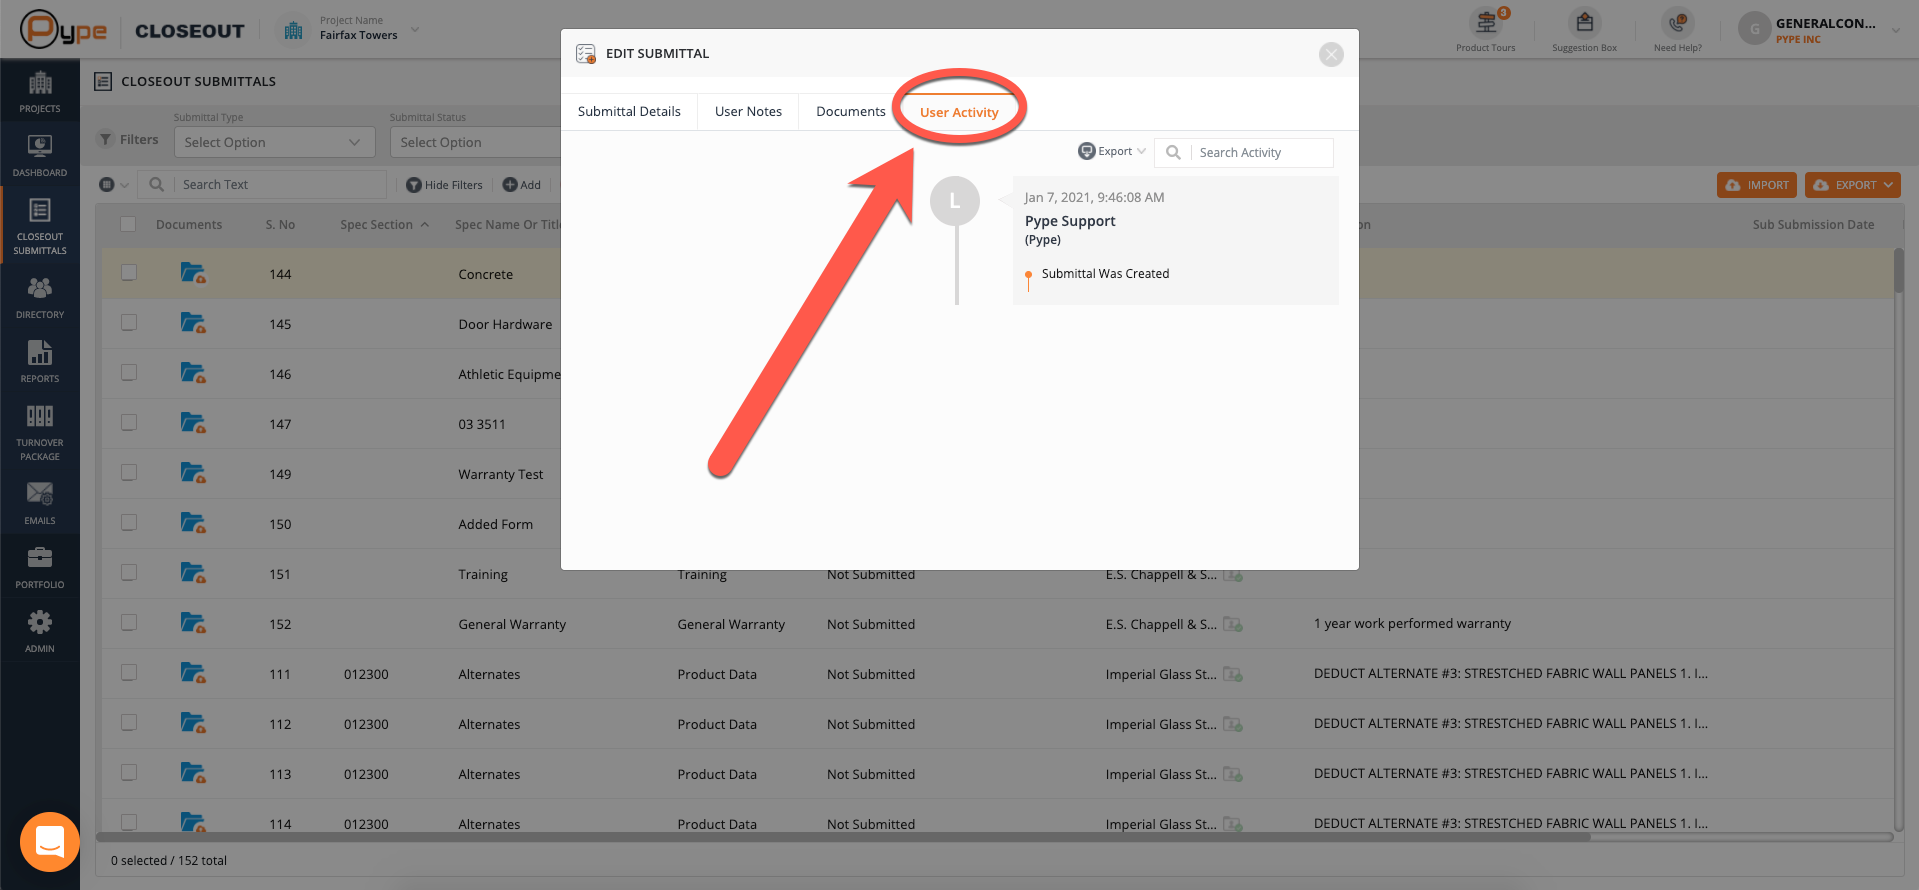Switch to the Documents tab

click(x=850, y=111)
